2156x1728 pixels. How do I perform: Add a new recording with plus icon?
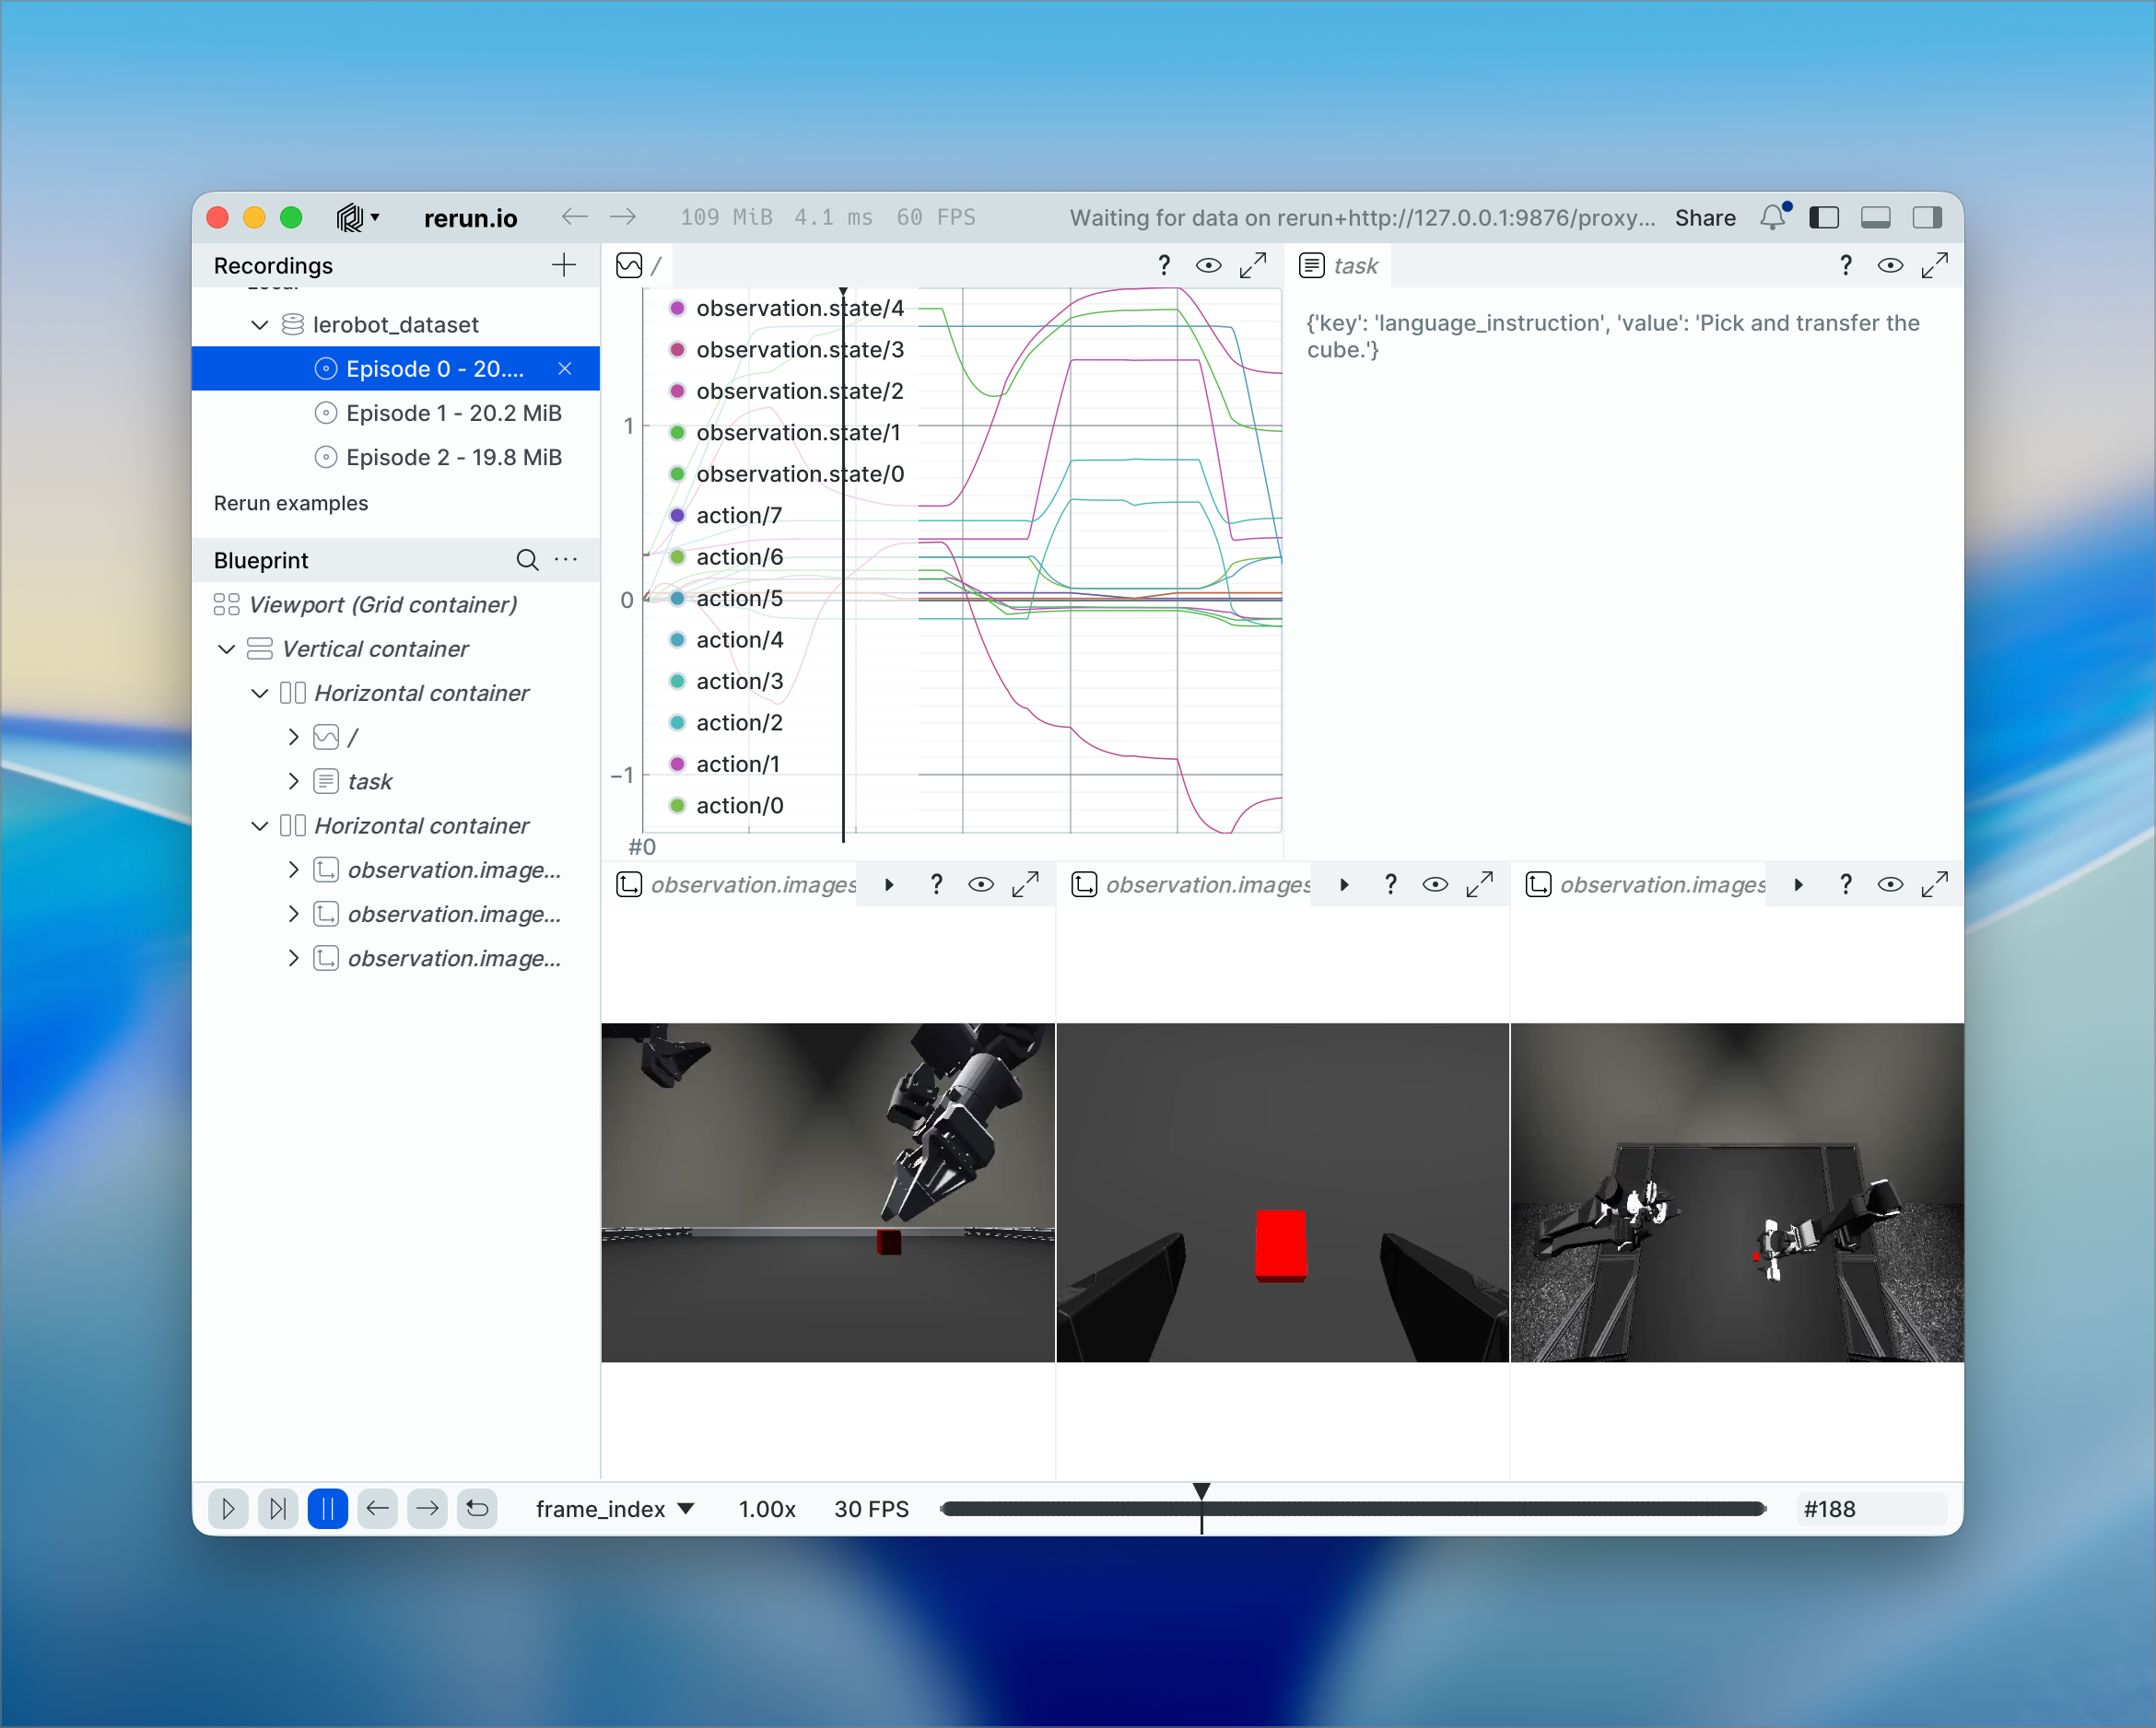pos(564,265)
